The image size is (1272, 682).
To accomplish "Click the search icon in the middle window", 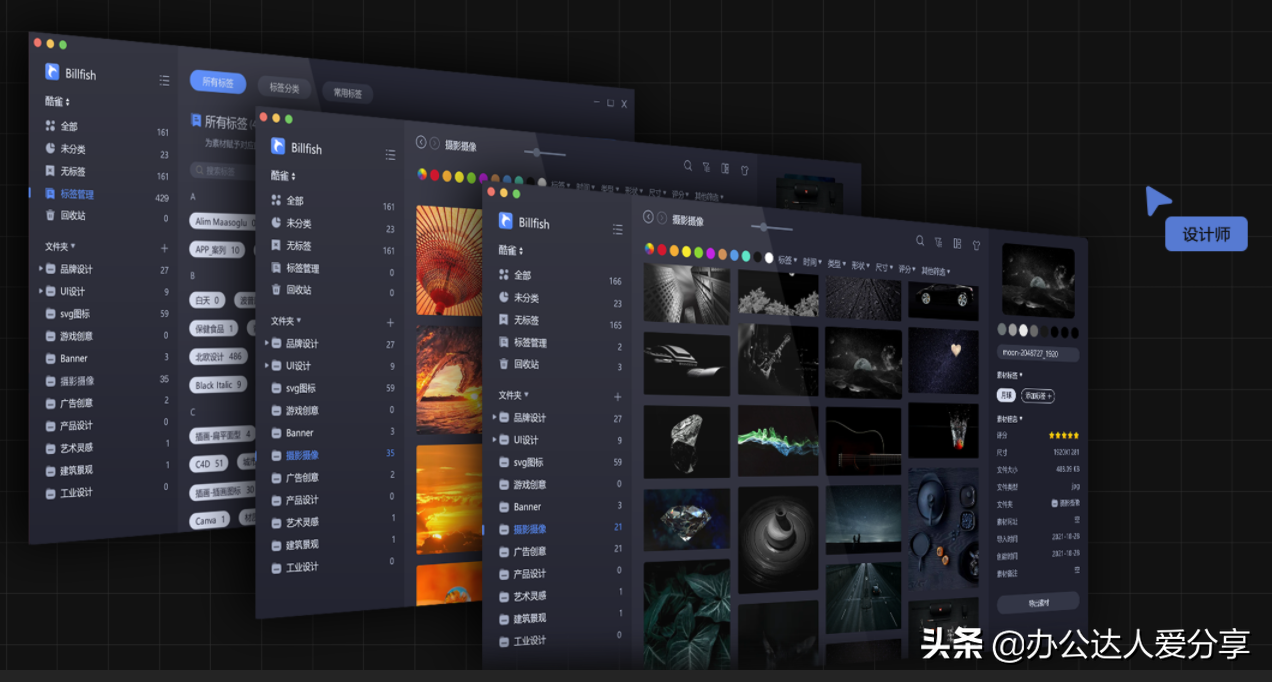I will 688,166.
